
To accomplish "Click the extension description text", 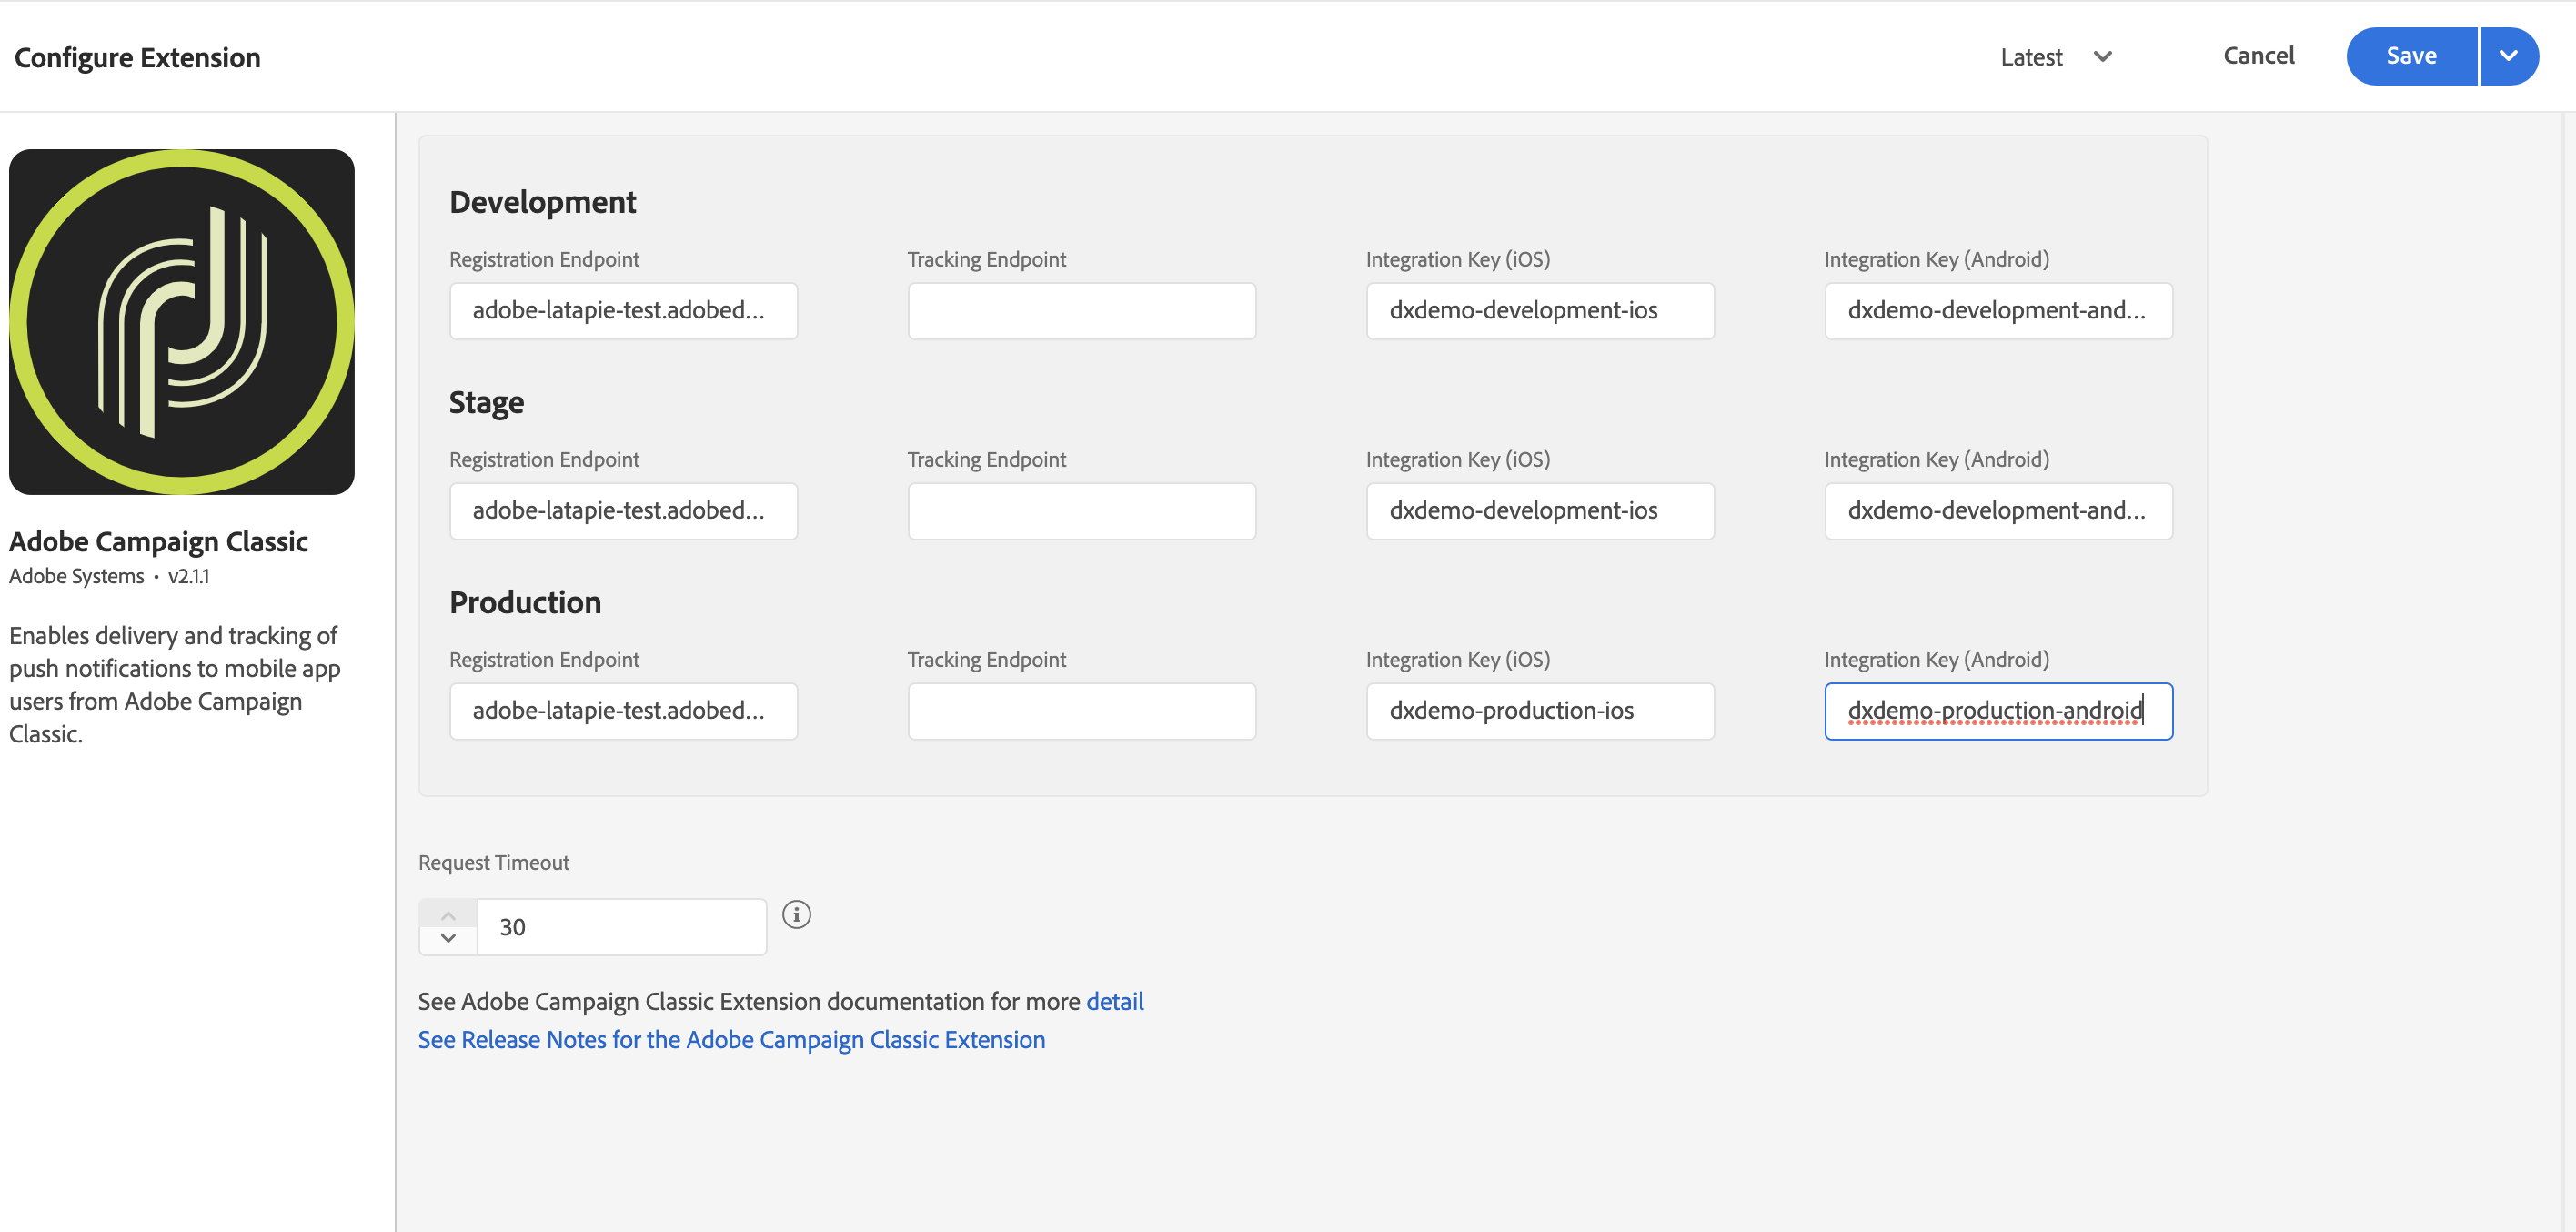I will (x=175, y=685).
